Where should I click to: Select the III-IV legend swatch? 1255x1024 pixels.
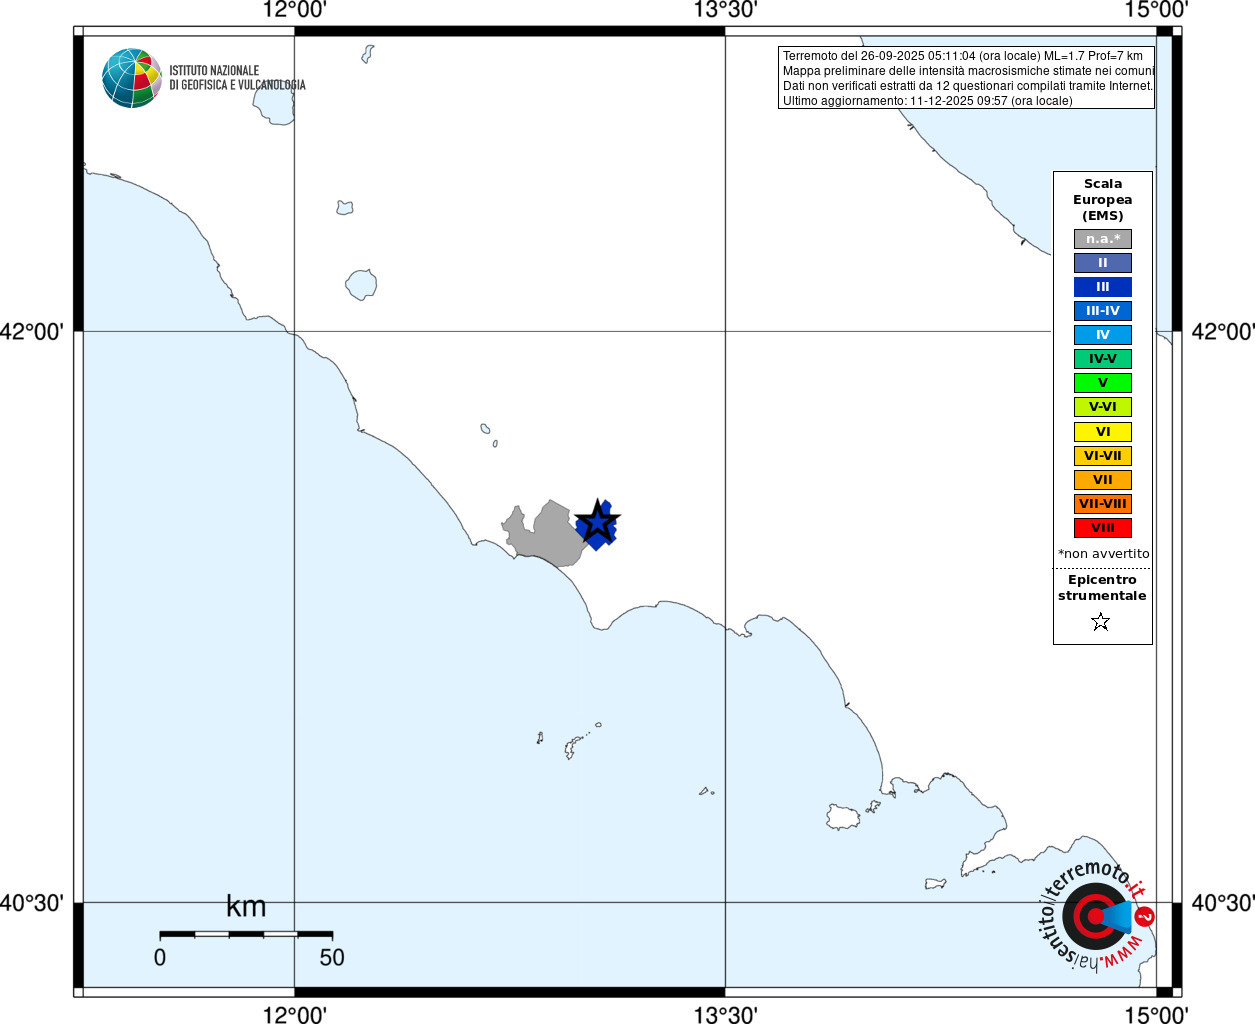[x=1103, y=311]
